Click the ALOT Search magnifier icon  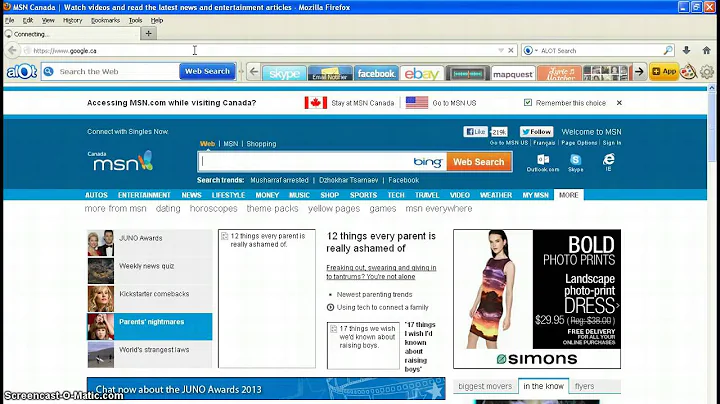click(668, 50)
